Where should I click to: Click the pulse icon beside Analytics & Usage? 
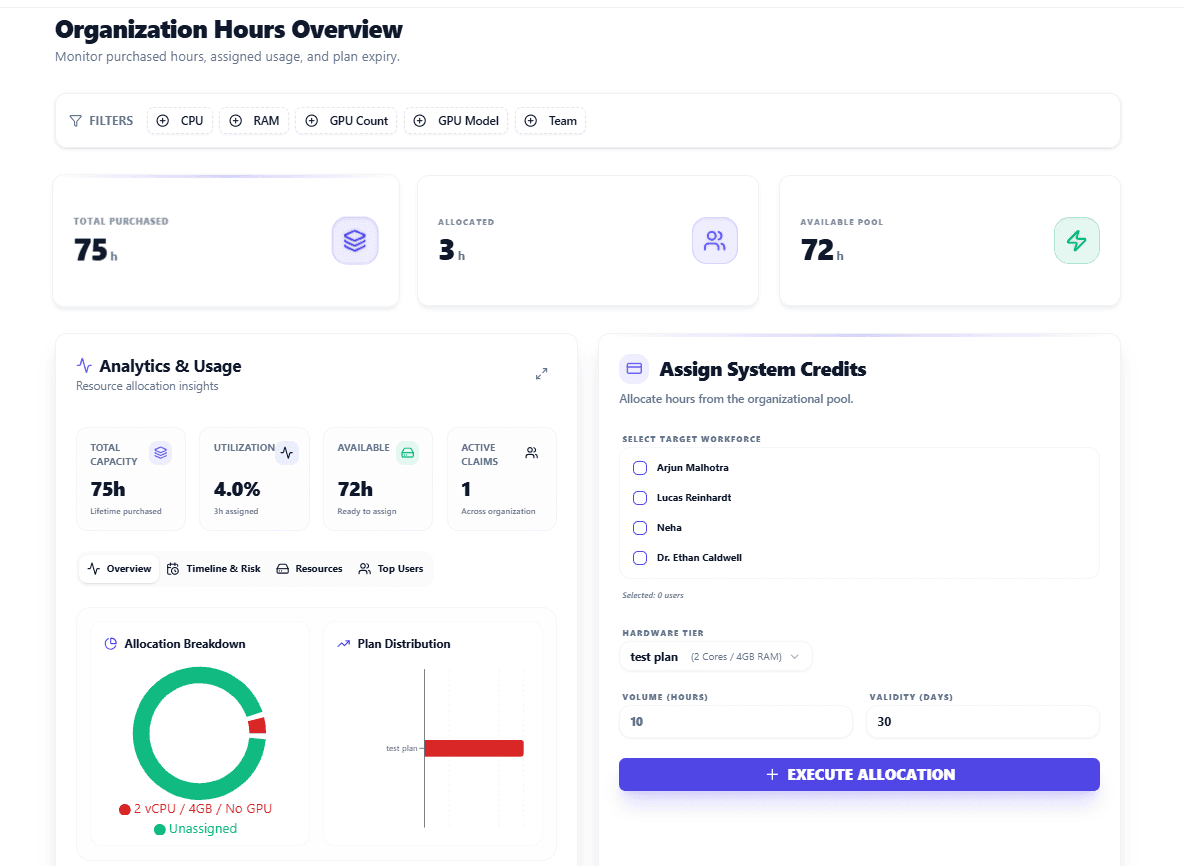tap(85, 365)
